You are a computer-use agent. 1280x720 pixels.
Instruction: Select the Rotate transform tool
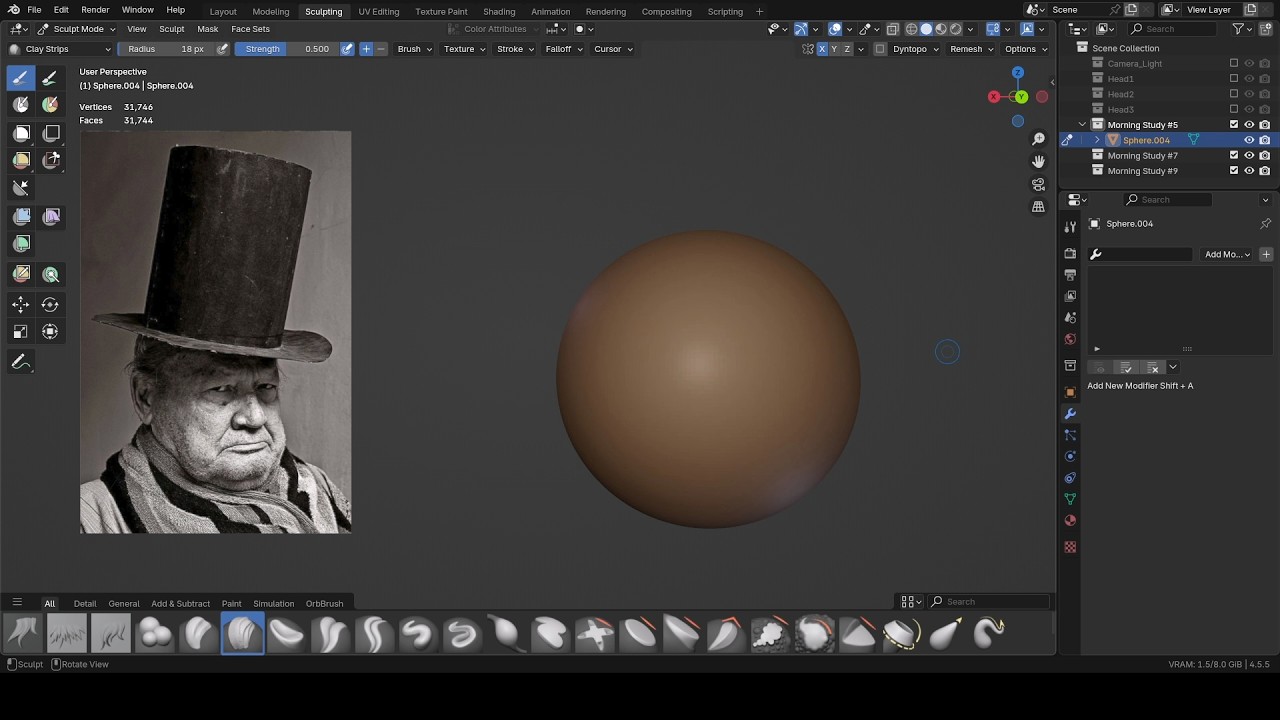point(51,304)
